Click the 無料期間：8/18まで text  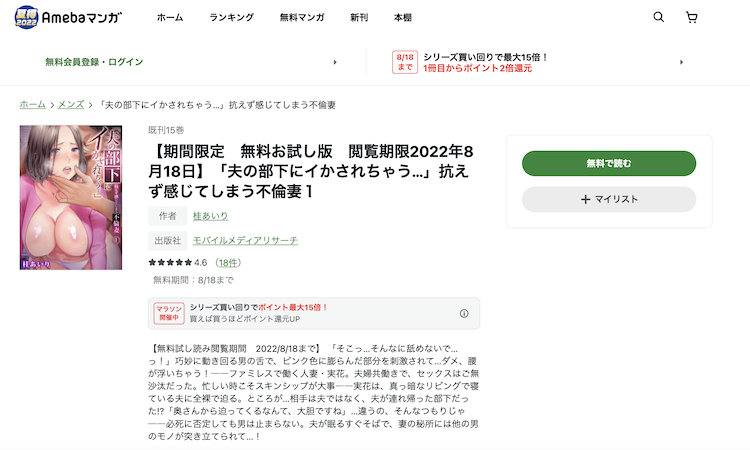pos(193,280)
